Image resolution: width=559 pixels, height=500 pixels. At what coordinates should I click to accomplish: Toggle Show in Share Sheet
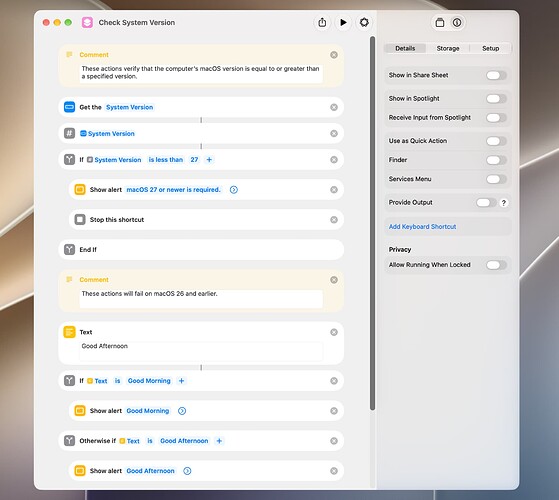tap(496, 75)
